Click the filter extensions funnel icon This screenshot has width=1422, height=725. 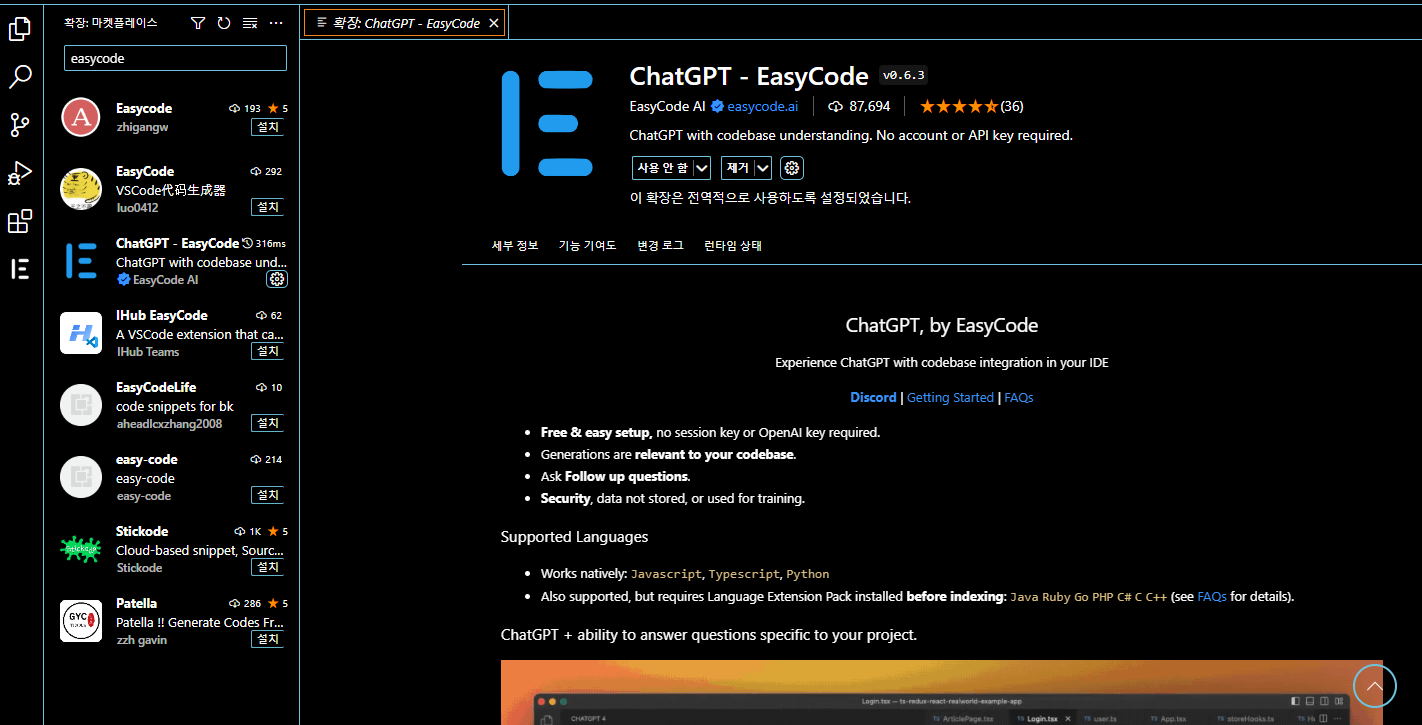click(198, 22)
